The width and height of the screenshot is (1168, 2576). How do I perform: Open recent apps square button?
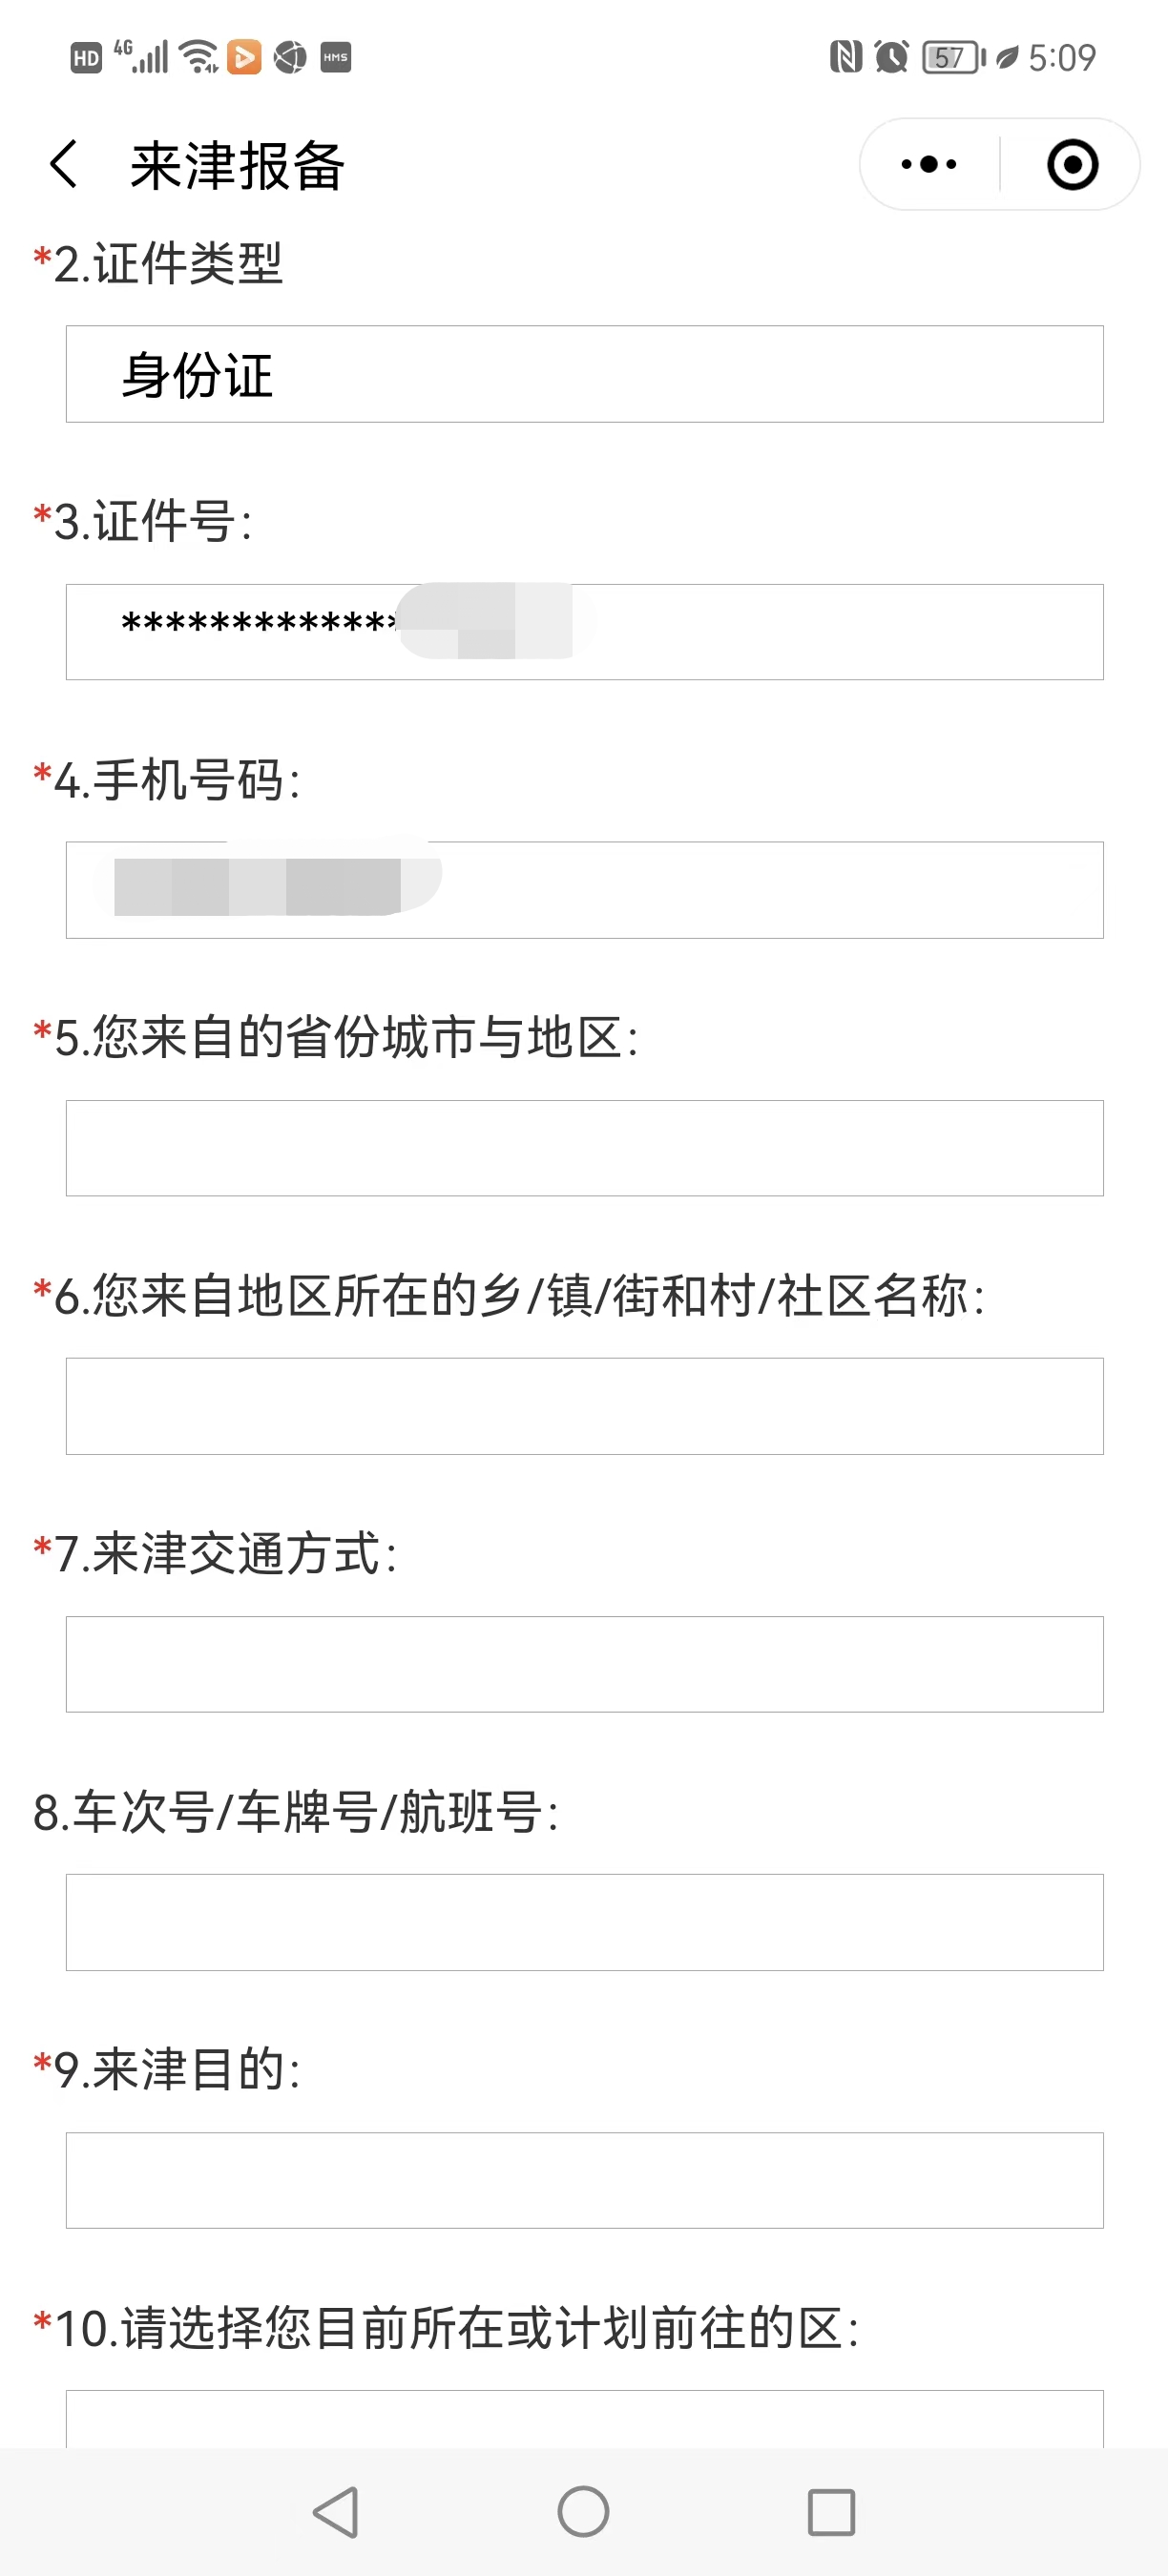click(x=831, y=2511)
